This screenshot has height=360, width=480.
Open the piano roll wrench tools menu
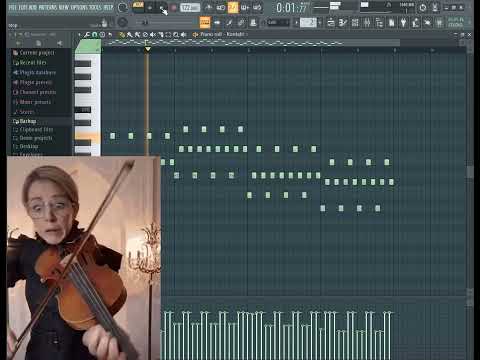point(87,34)
